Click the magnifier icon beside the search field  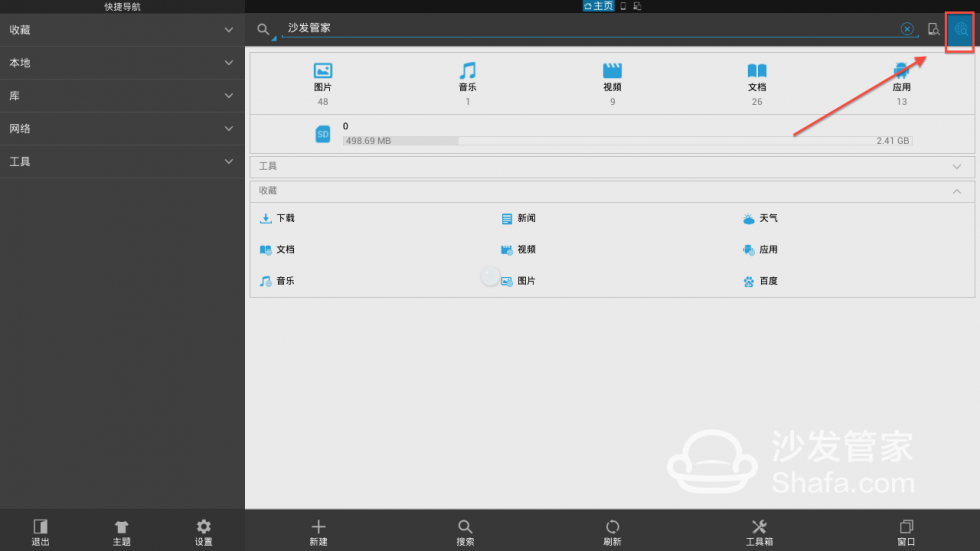coord(263,29)
